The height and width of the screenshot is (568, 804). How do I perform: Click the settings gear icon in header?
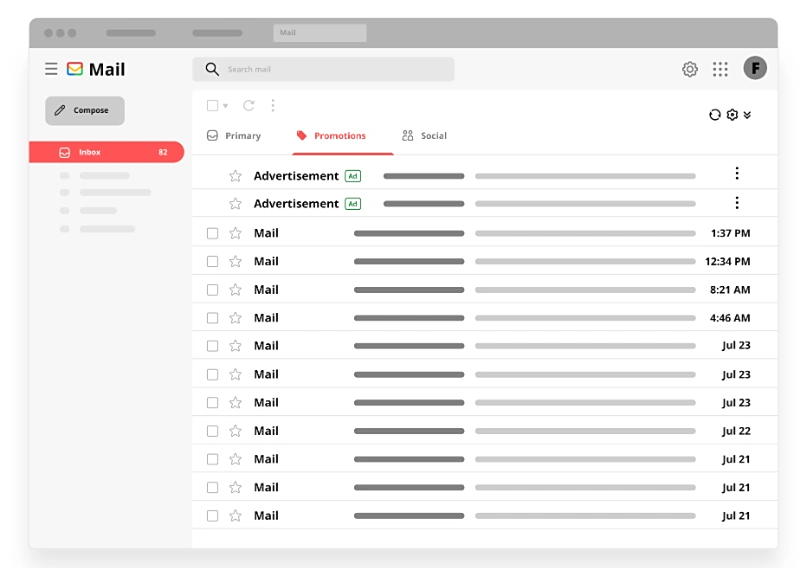tap(690, 69)
